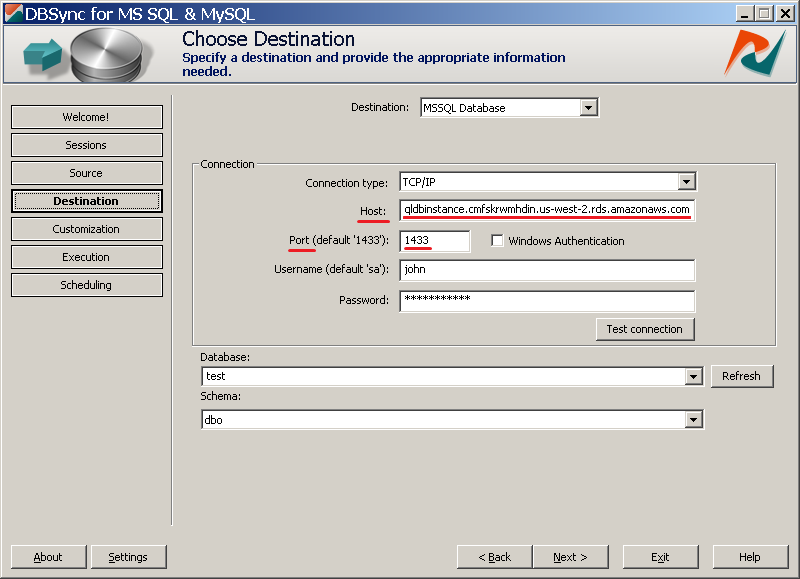Click the Schema: label

click(x=220, y=396)
